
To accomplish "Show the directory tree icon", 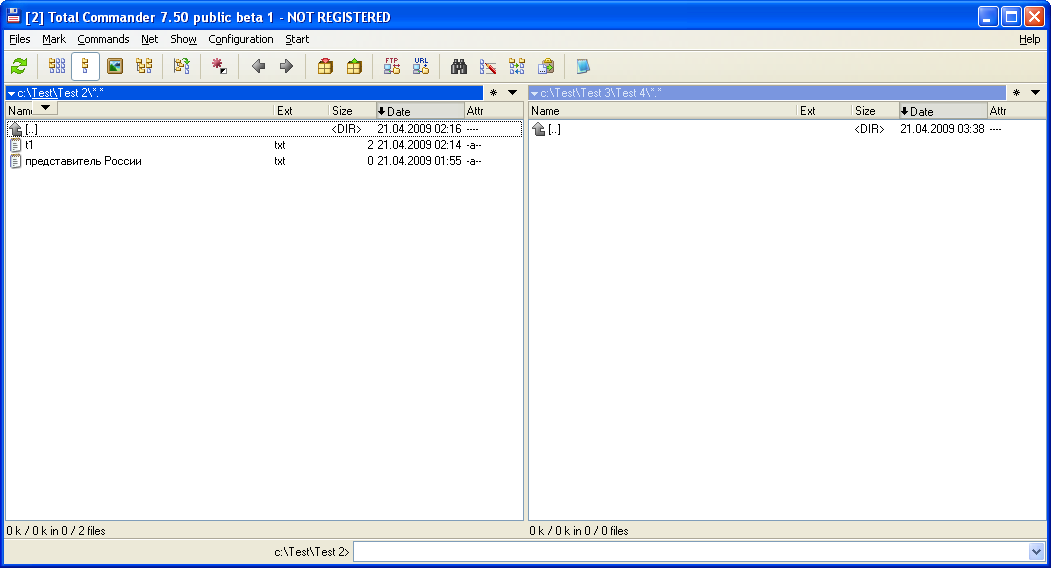I will point(144,66).
